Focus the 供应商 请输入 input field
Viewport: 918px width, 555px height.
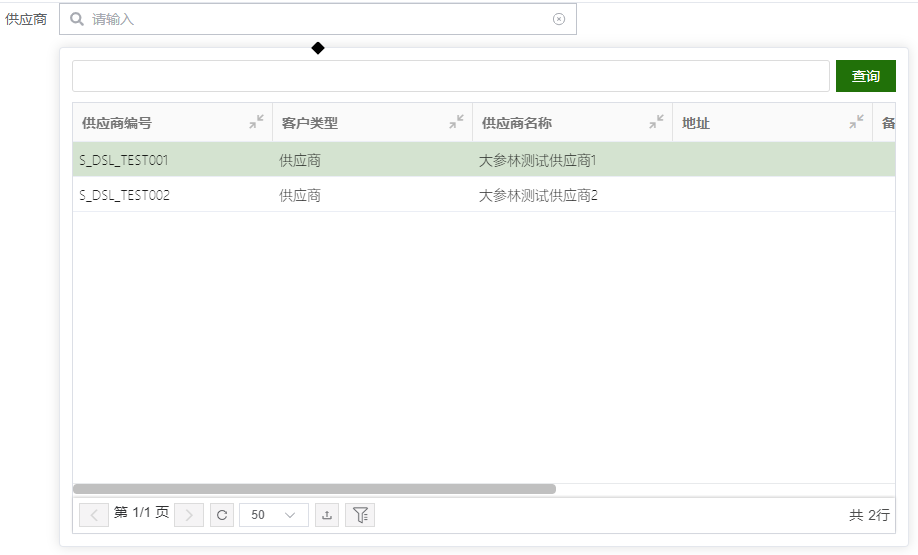click(318, 19)
